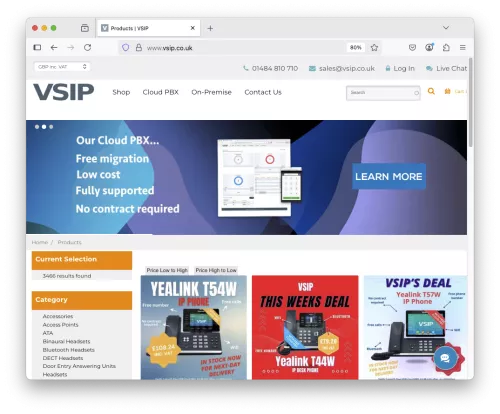Open the Yealink T57W VSIP's Deal image

click(x=415, y=327)
